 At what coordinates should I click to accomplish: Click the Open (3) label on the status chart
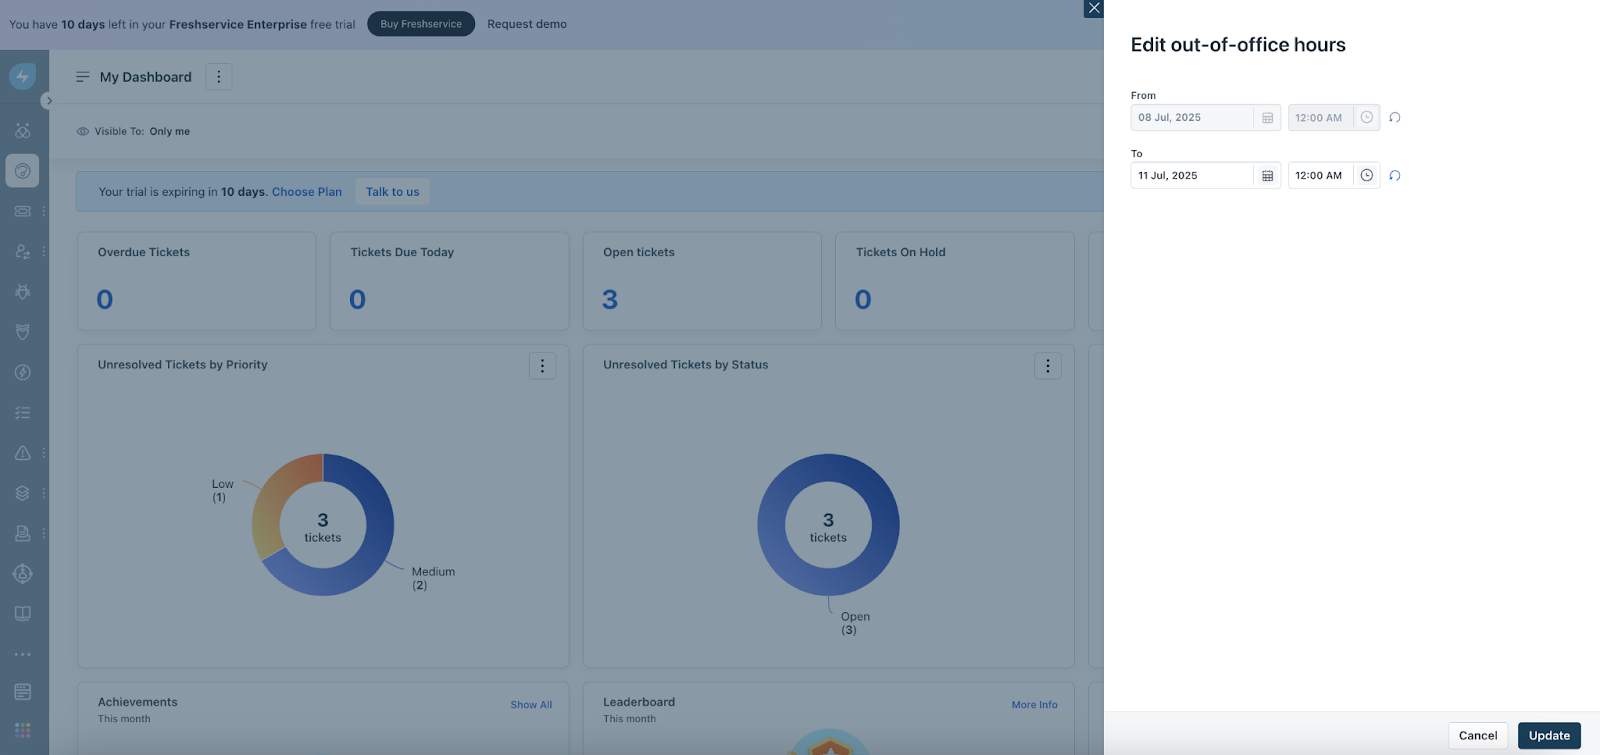[x=855, y=623]
